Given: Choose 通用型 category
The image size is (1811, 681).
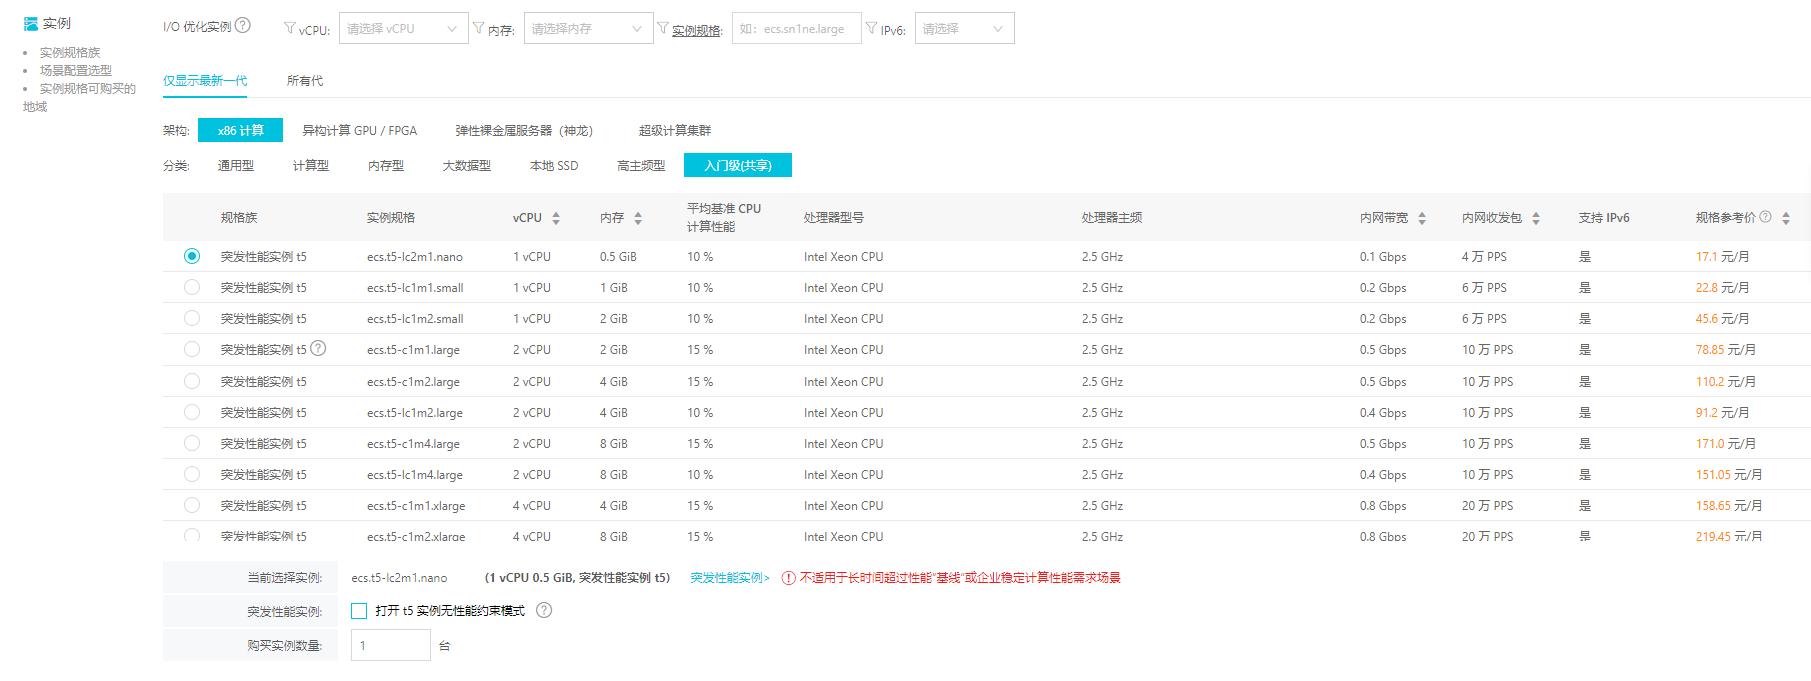Looking at the screenshot, I should click(x=236, y=166).
